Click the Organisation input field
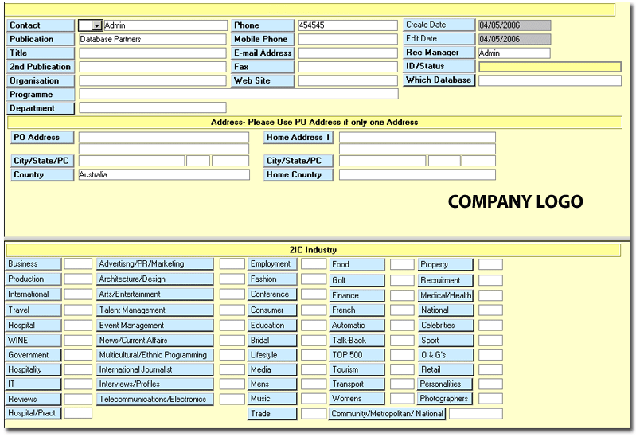The image size is (640, 437). pos(152,80)
